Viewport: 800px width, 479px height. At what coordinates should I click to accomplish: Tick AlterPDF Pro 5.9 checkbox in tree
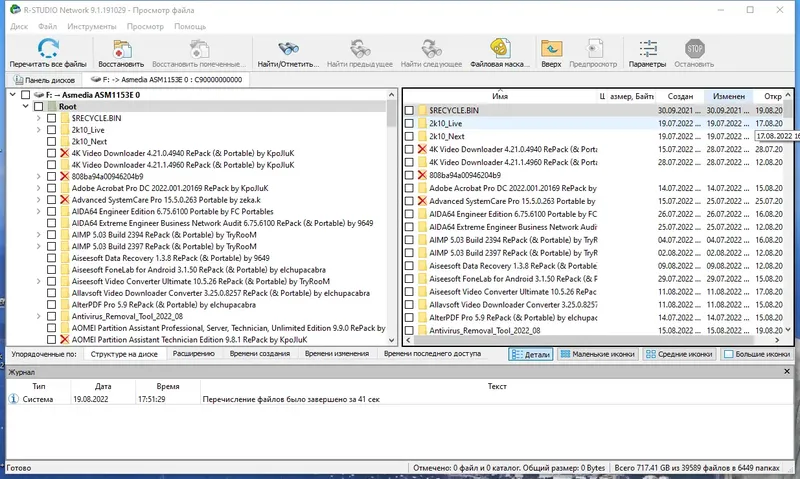(x=52, y=305)
